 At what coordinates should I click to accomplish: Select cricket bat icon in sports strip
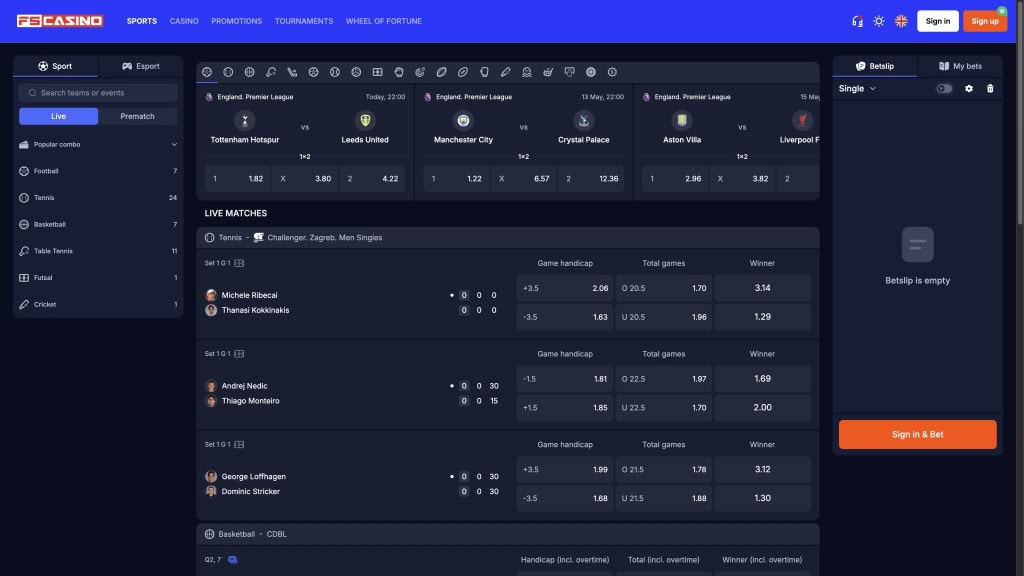[505, 72]
